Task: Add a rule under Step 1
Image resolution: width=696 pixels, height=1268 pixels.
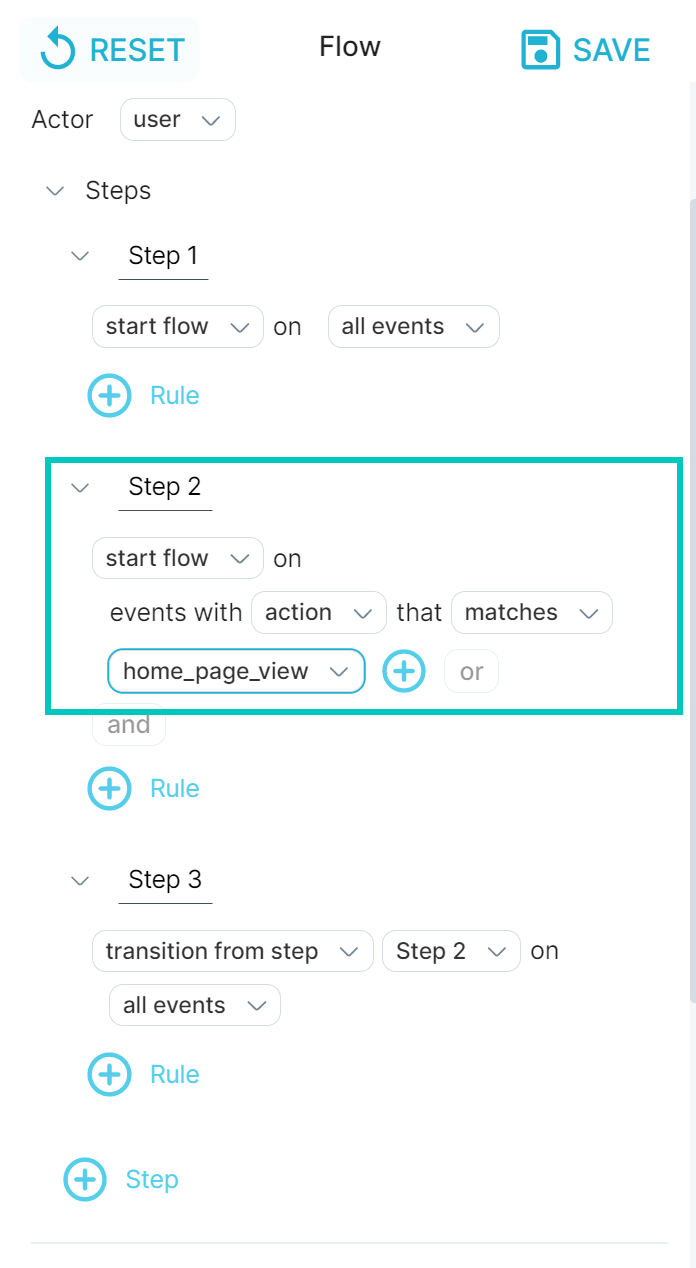Action: click(x=110, y=396)
